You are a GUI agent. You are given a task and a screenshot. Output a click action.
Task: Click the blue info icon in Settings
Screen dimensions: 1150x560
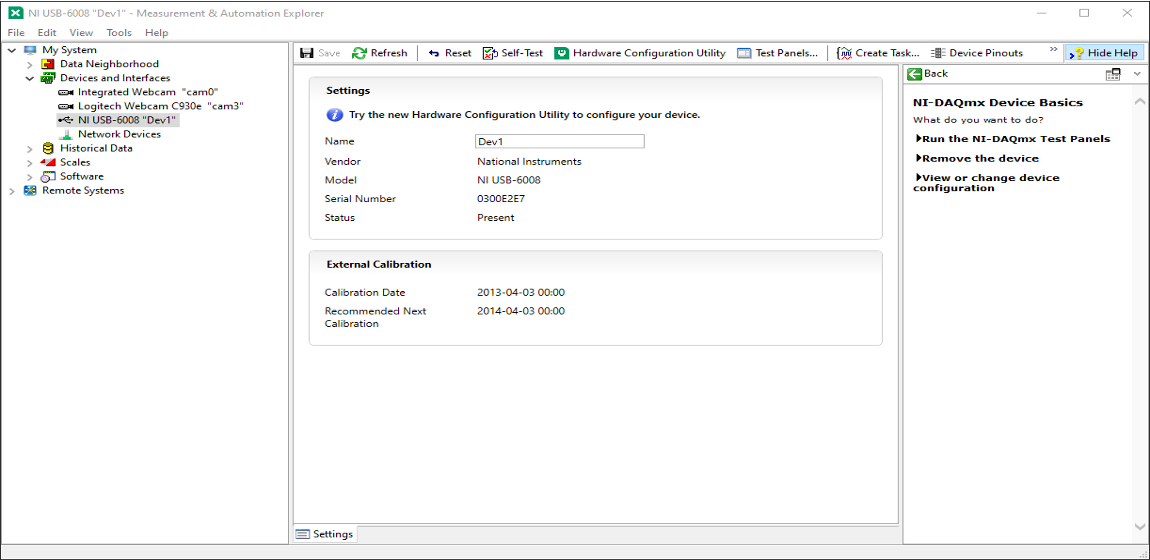(x=334, y=115)
